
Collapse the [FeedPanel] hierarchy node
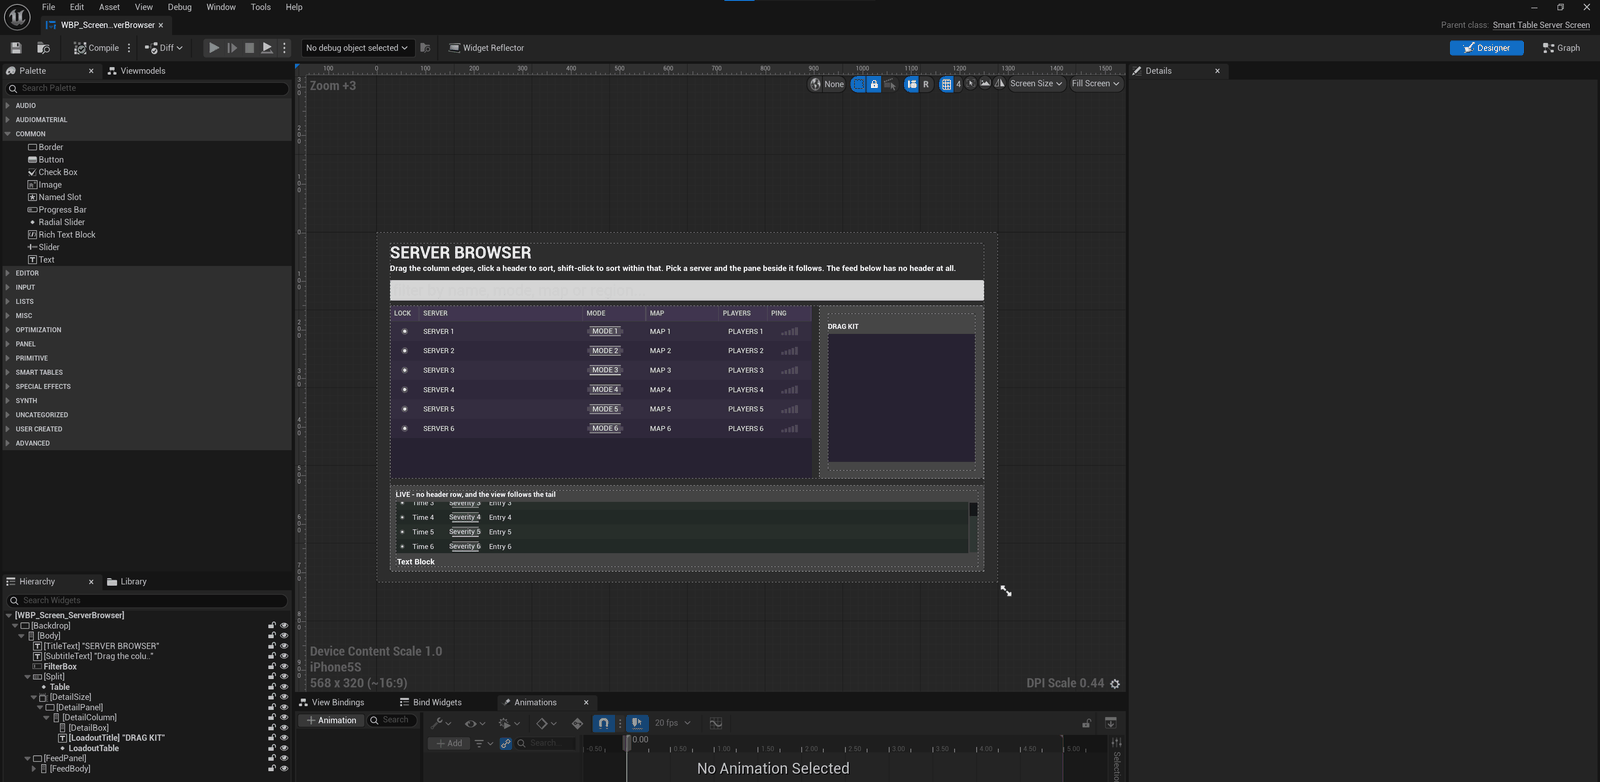28,759
